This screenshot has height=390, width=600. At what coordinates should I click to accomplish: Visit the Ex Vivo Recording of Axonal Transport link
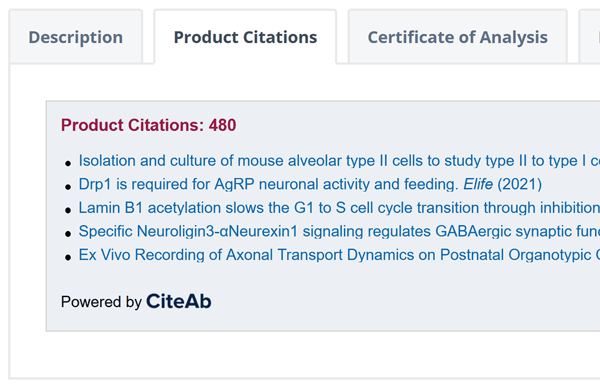click(x=339, y=255)
